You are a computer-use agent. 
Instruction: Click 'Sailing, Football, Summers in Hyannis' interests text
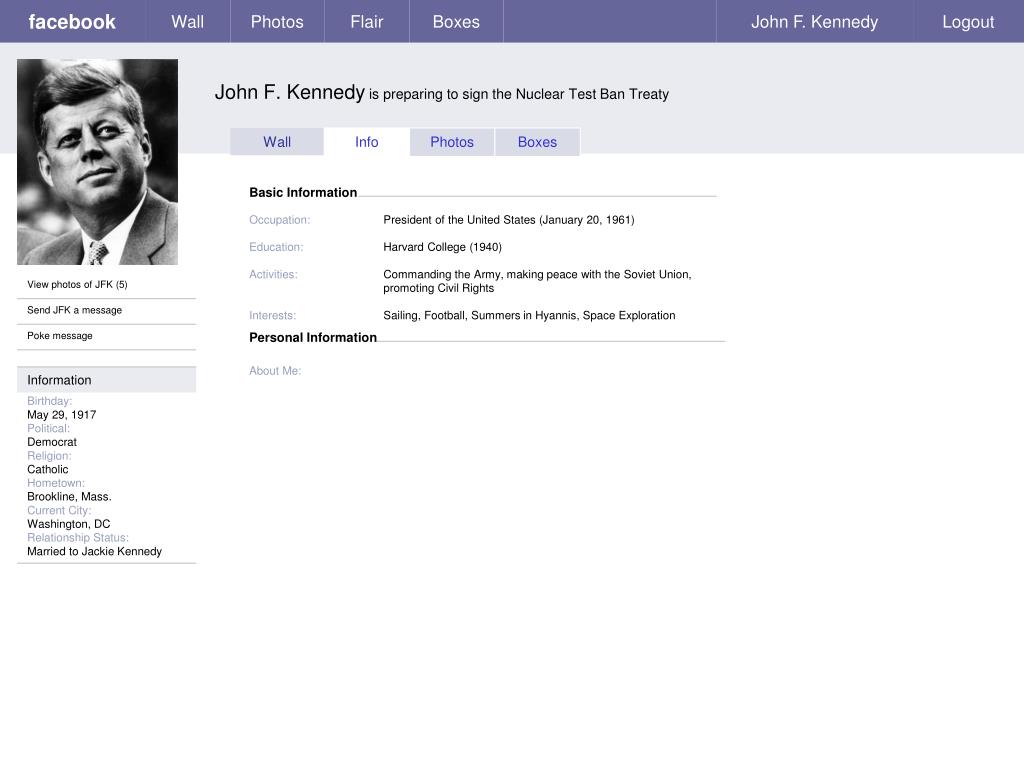tap(529, 315)
